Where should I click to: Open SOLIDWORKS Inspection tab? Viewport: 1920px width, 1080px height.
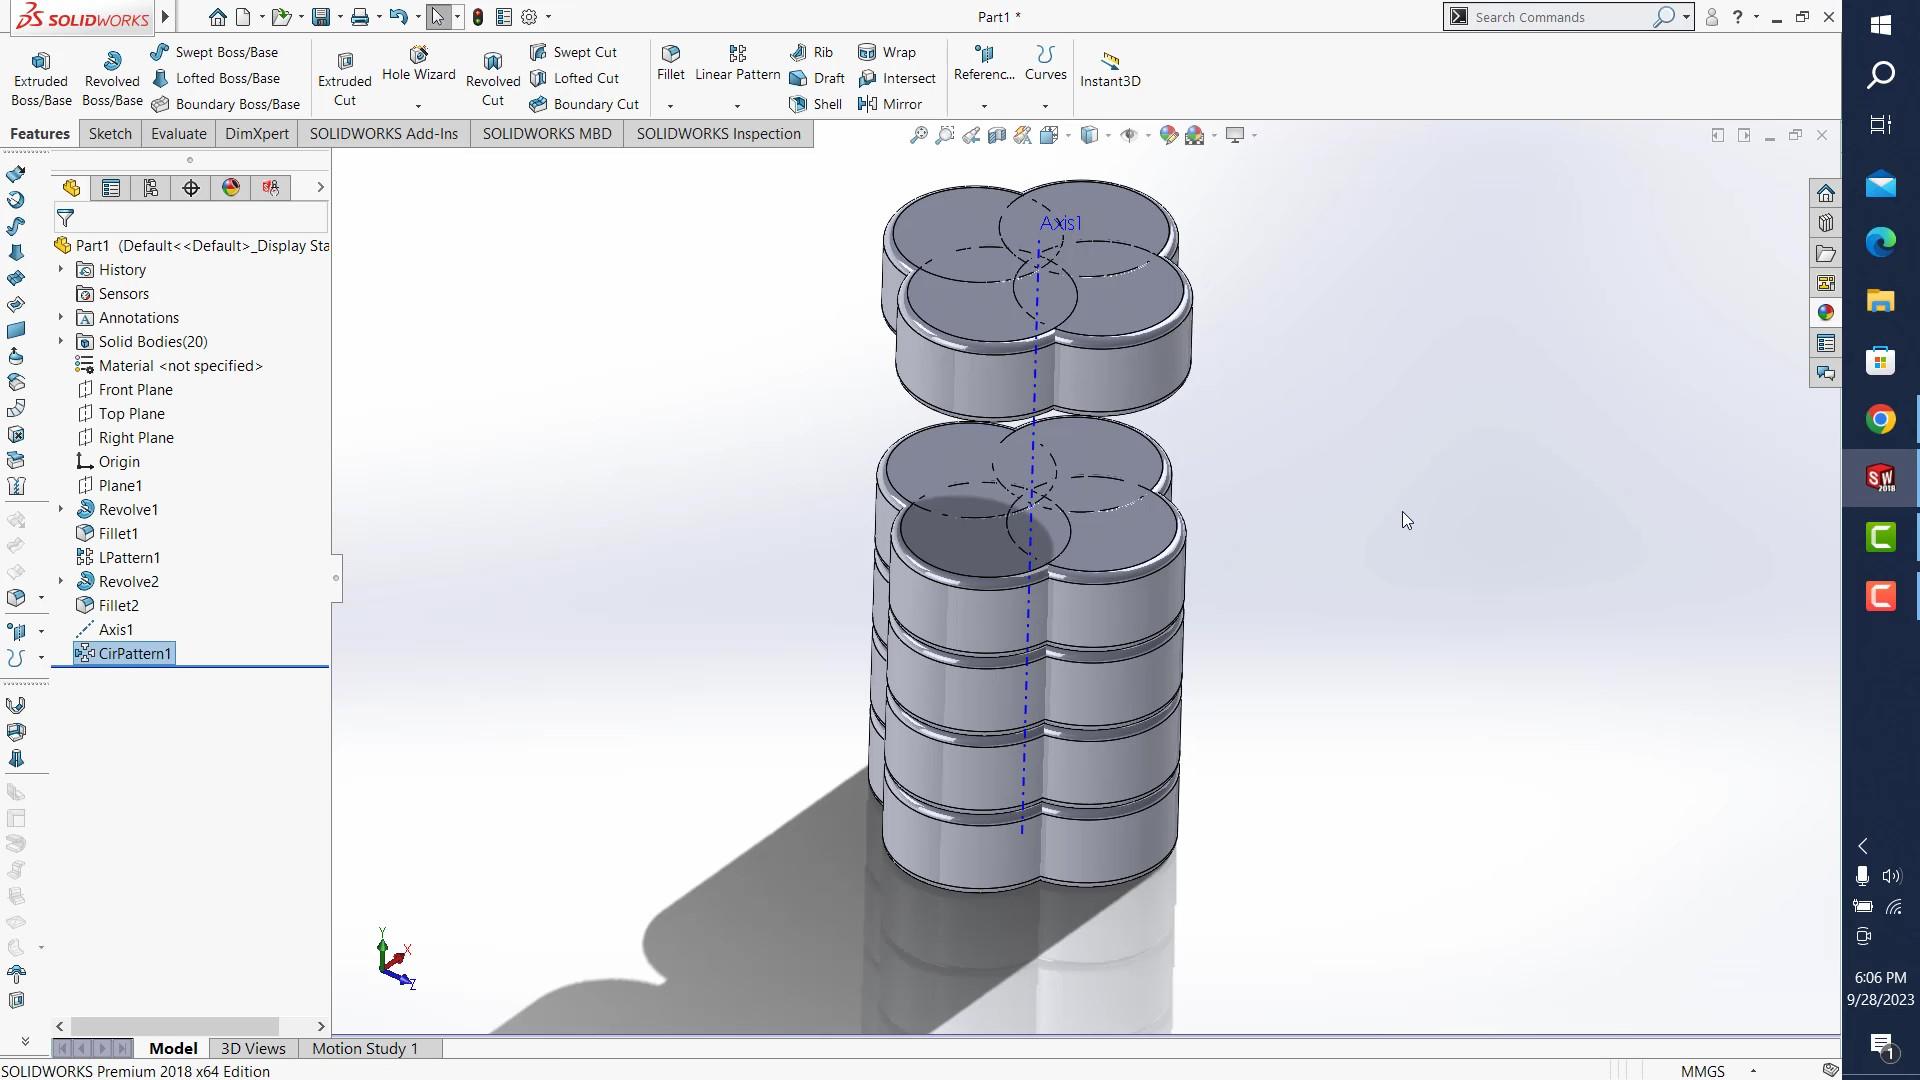coord(719,134)
